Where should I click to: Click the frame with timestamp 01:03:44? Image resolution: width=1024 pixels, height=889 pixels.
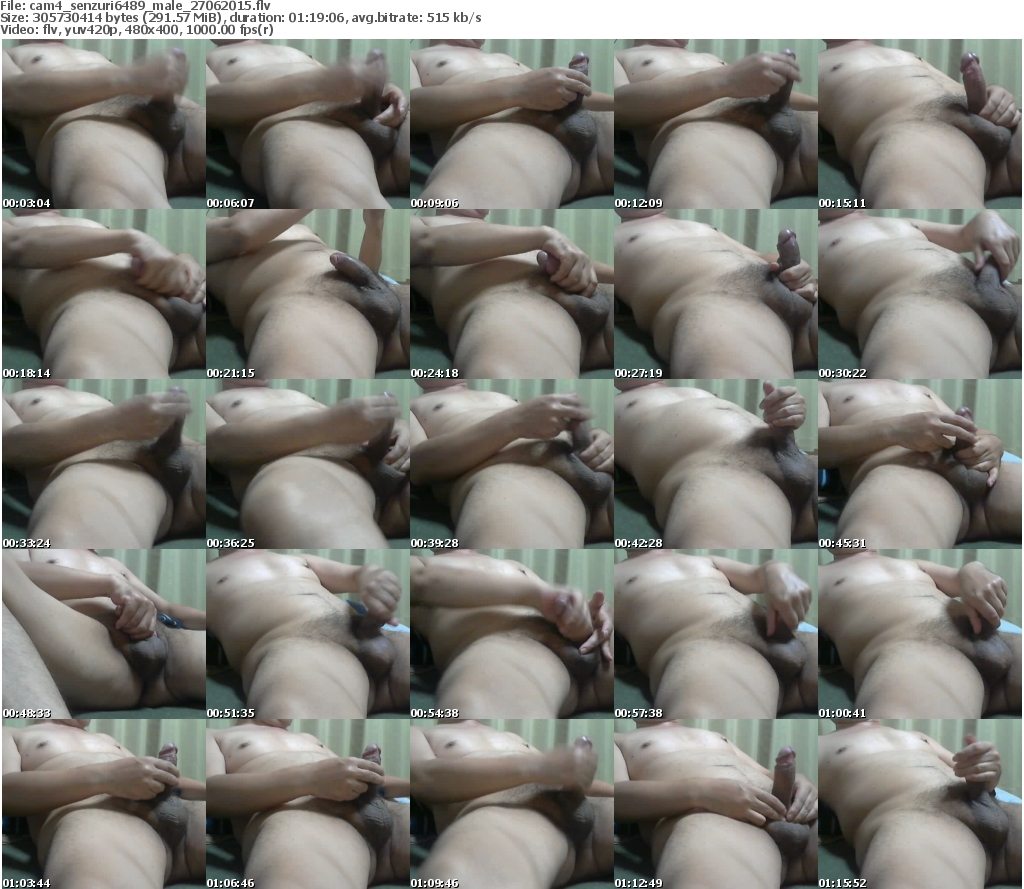click(104, 804)
